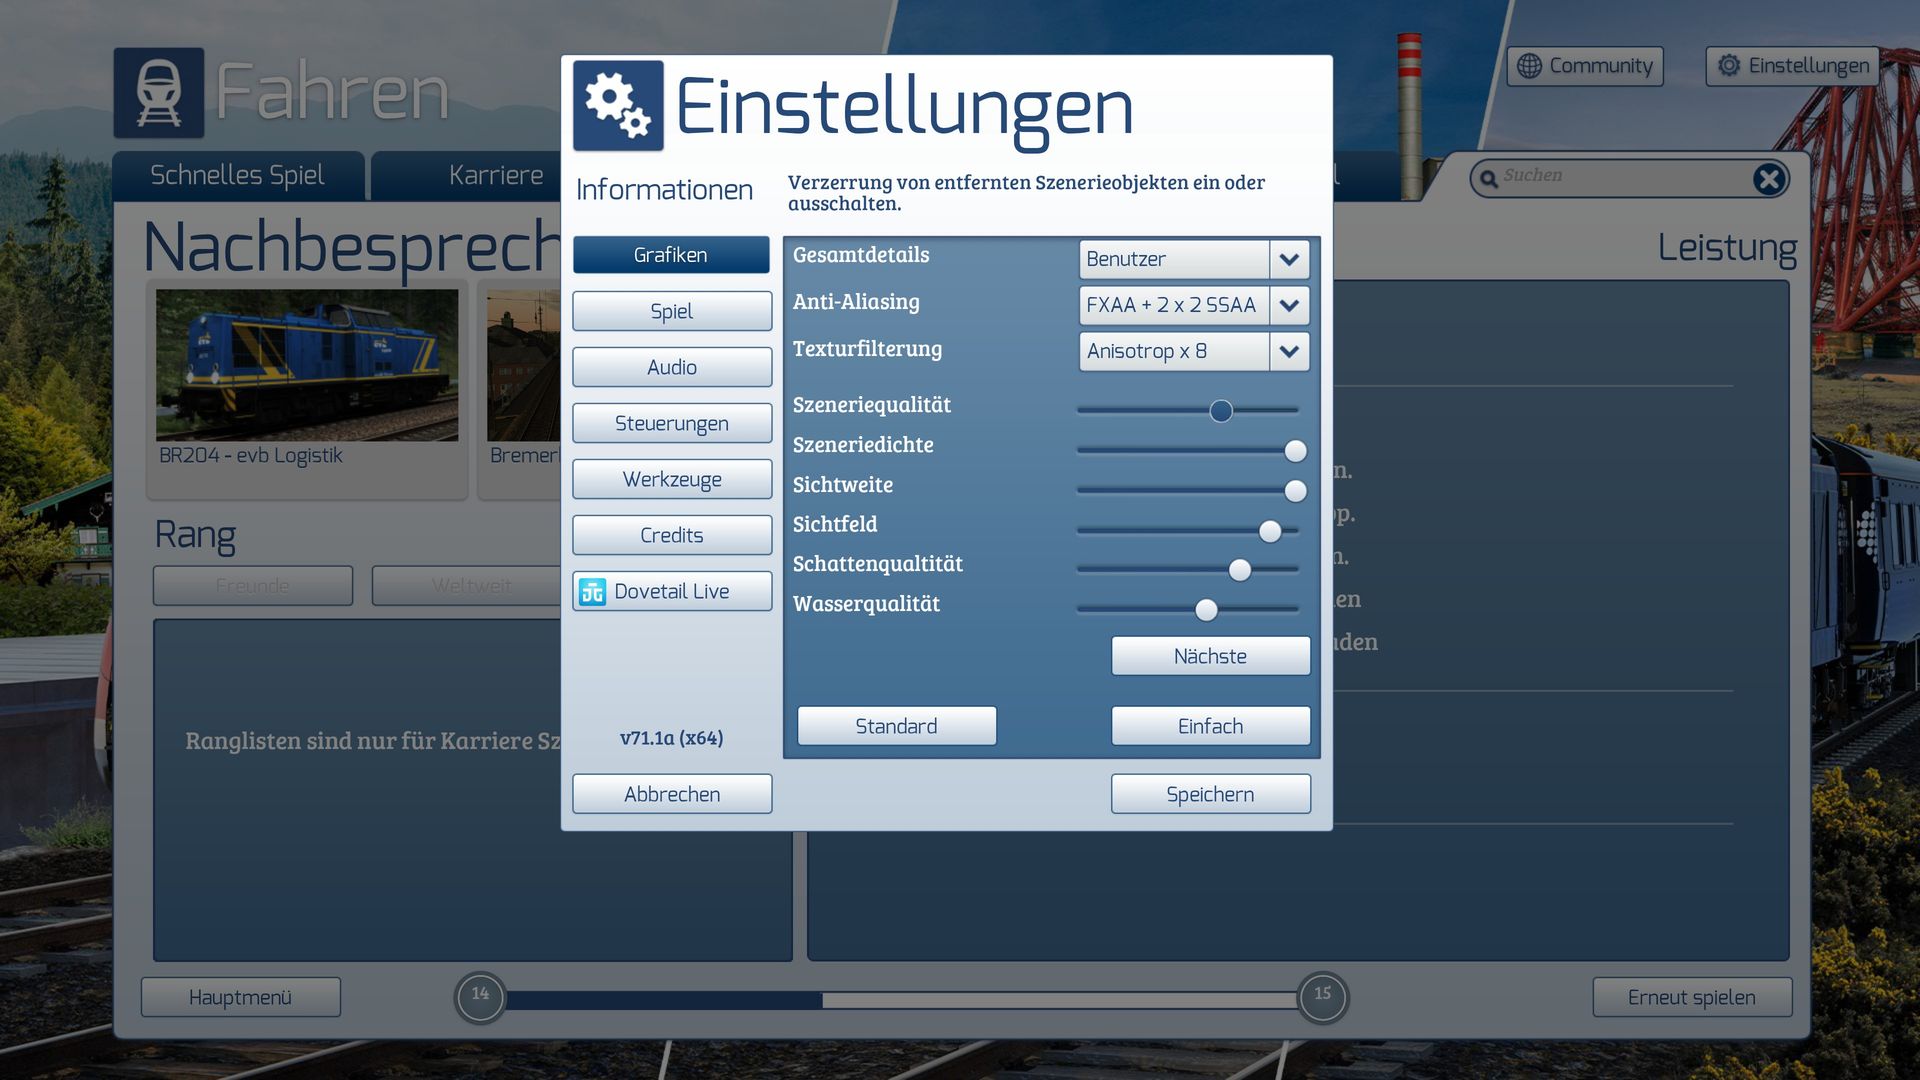The height and width of the screenshot is (1080, 1920).
Task: Switch to the Spiel settings tab
Action: tap(671, 311)
